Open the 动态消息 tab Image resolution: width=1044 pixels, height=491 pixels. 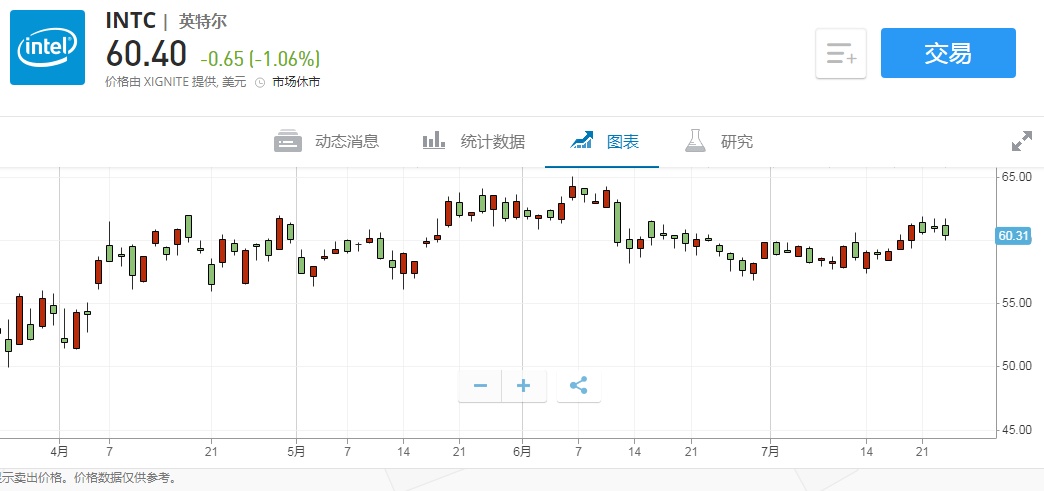(x=347, y=142)
